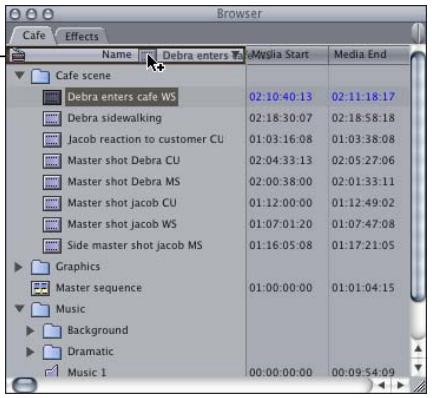
Task: Click the Cafe scene bin folder icon
Action: pos(40,76)
